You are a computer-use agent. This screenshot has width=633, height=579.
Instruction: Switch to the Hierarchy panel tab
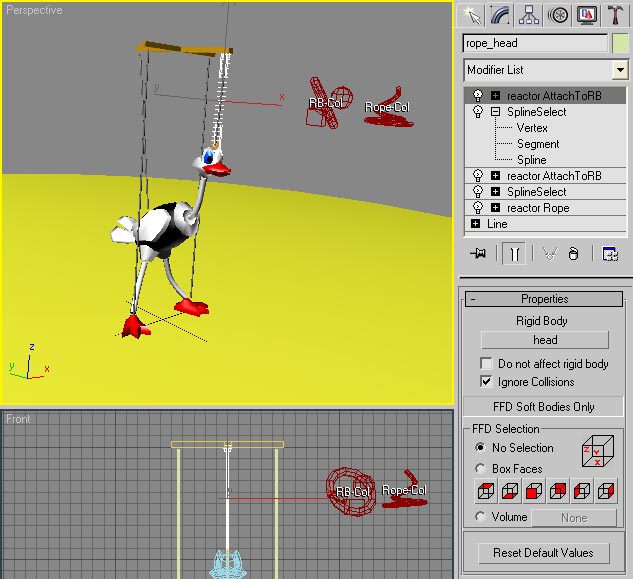(x=529, y=14)
